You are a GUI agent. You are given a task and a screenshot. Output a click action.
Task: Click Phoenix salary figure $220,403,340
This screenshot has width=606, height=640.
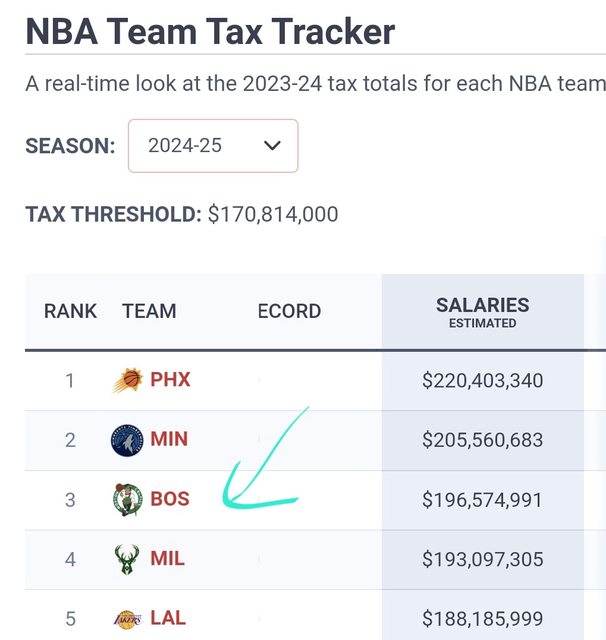pos(482,381)
